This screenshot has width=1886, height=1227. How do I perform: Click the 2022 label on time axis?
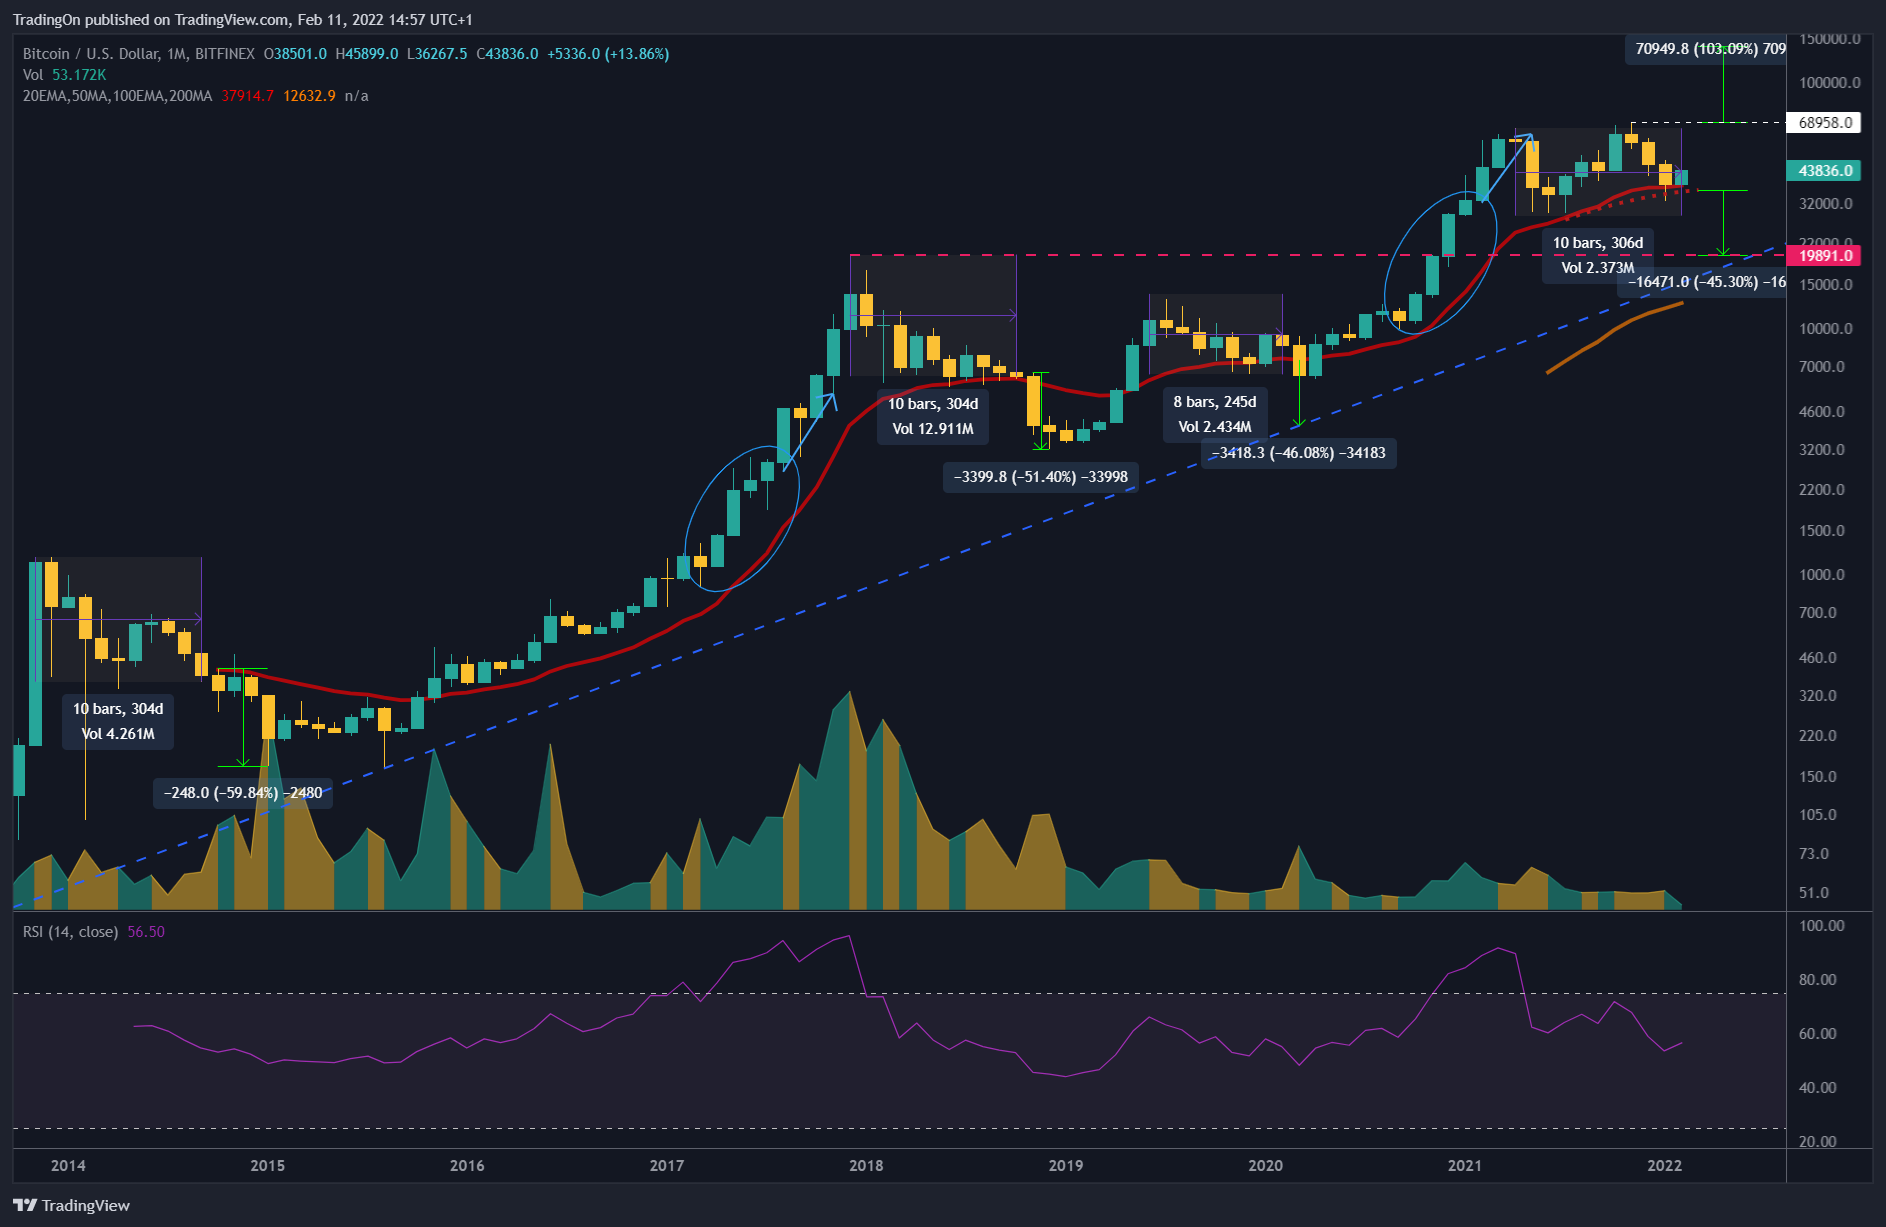[x=1665, y=1165]
